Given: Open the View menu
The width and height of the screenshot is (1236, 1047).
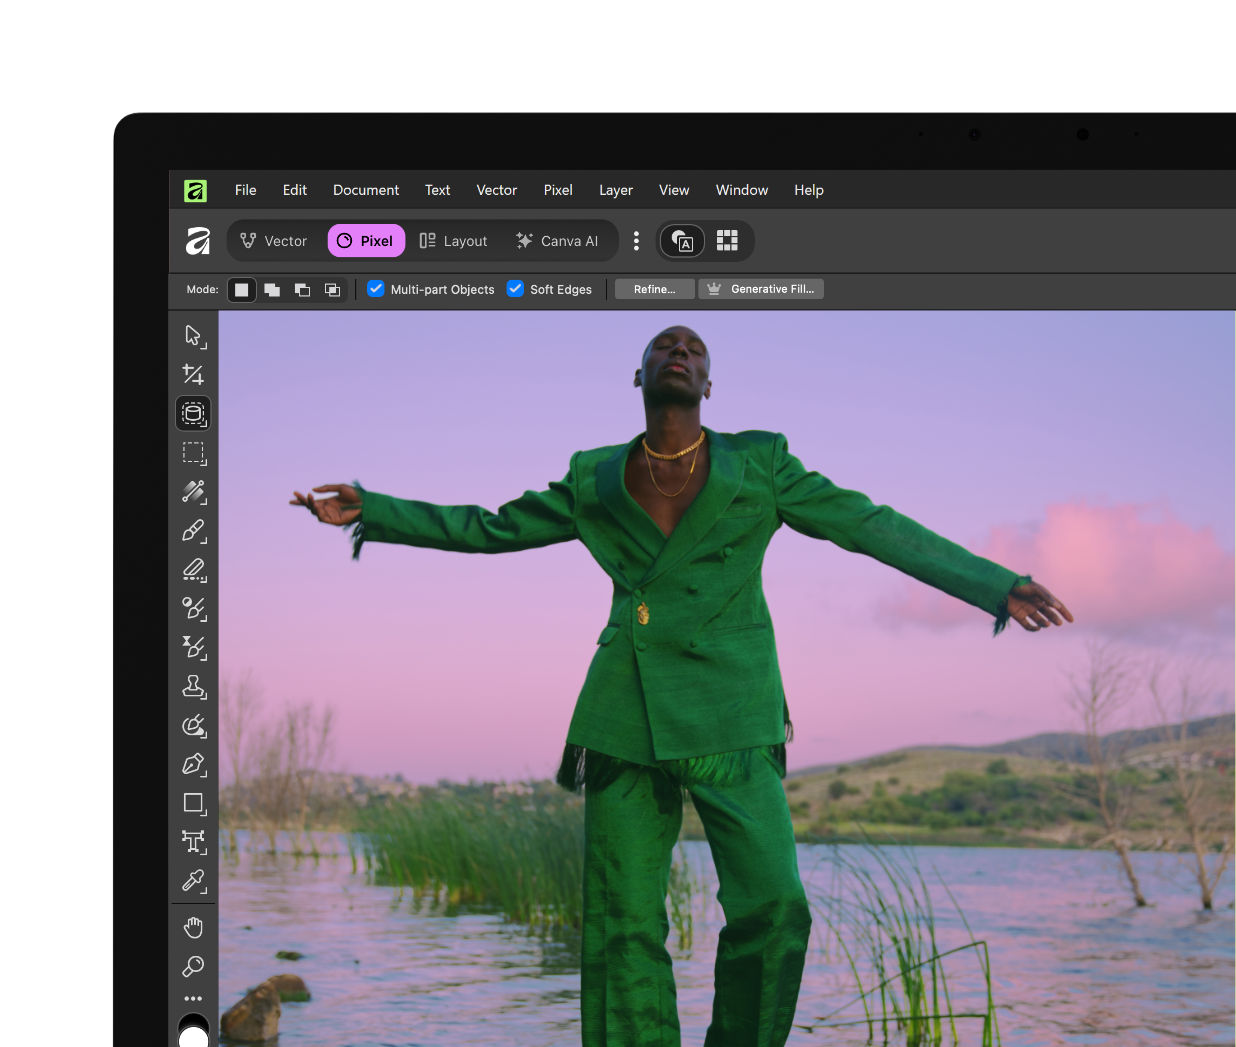Looking at the screenshot, I should [674, 190].
